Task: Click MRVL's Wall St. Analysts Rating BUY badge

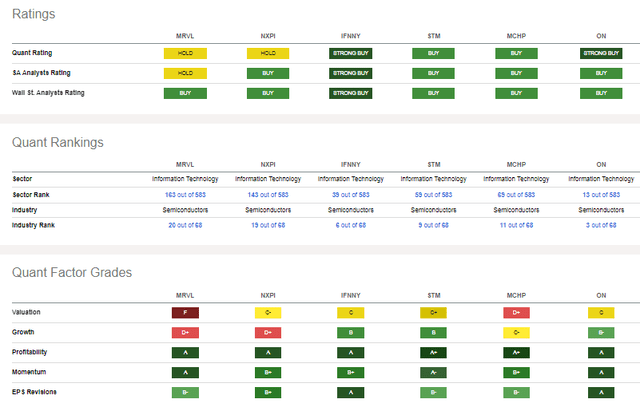Action: (x=185, y=93)
